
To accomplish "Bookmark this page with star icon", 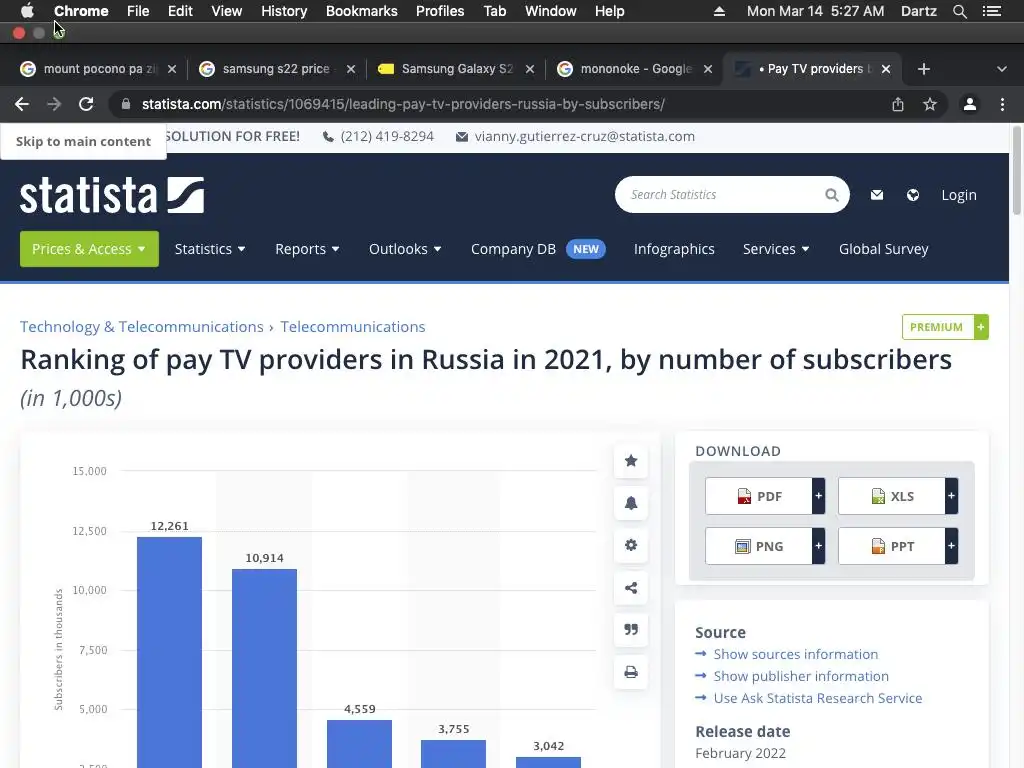I will coord(930,104).
